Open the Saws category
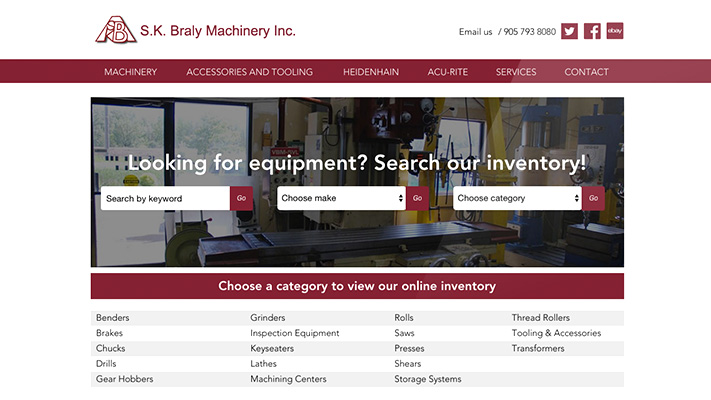 tap(404, 333)
